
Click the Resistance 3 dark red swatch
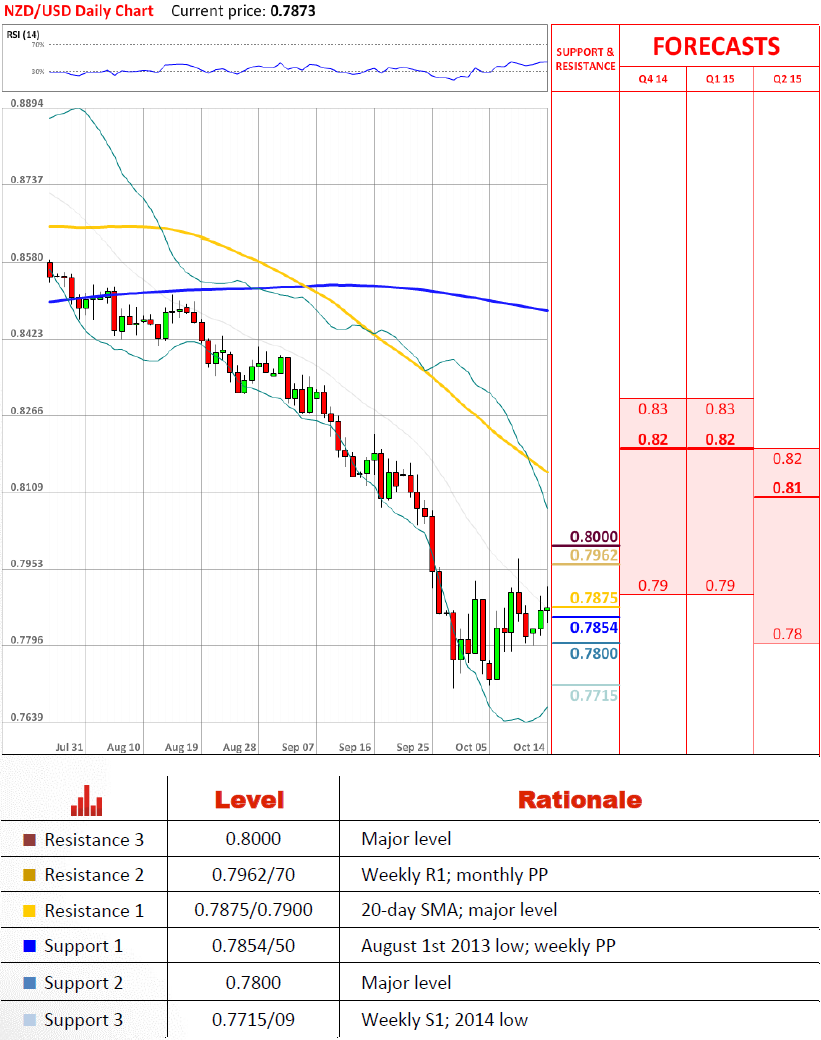click(x=29, y=840)
